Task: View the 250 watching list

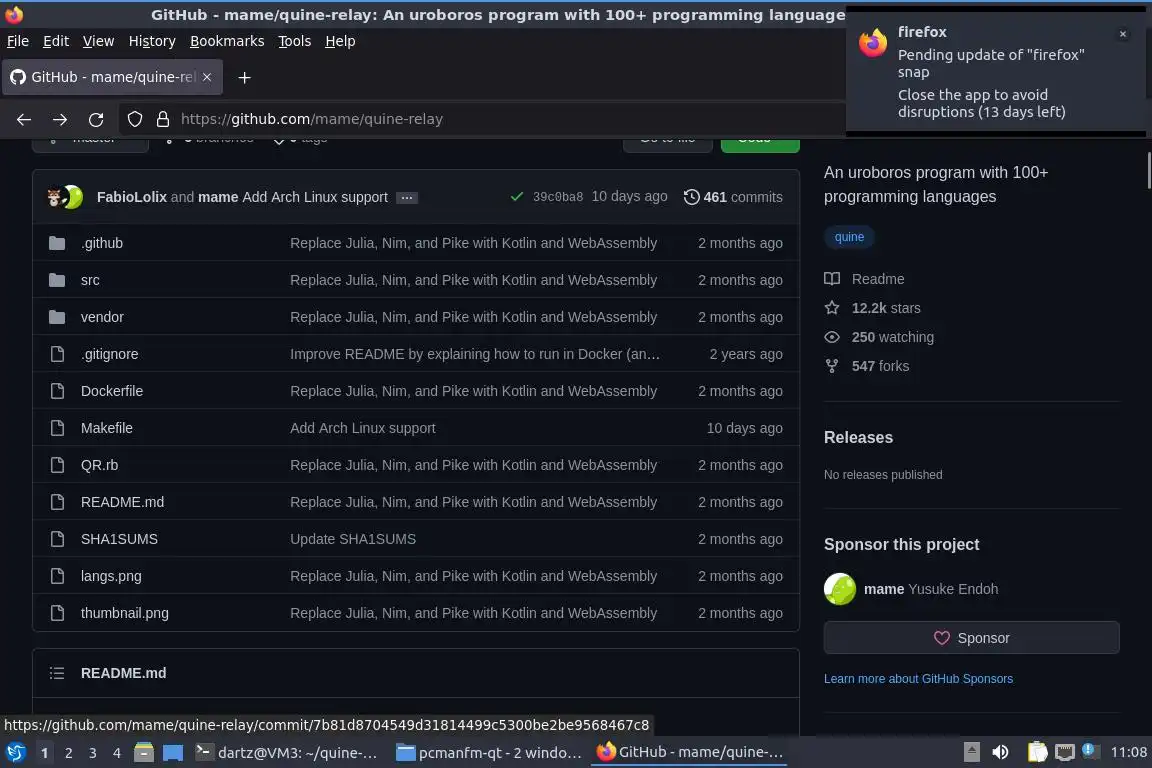Action: pos(879,337)
